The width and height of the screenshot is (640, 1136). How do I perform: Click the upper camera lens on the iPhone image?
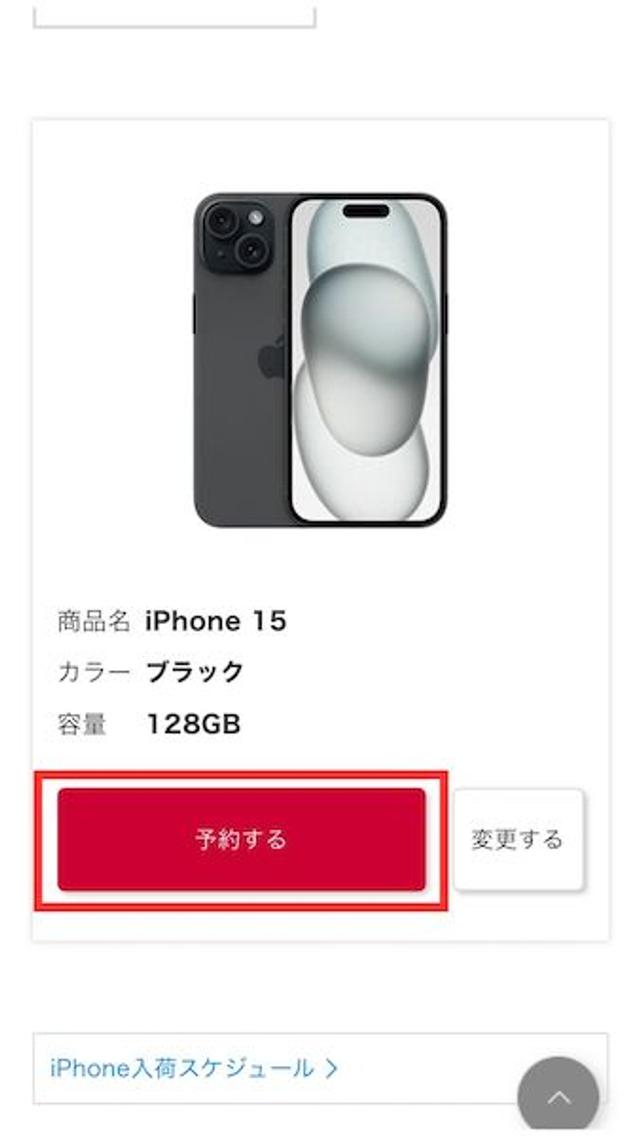click(221, 220)
